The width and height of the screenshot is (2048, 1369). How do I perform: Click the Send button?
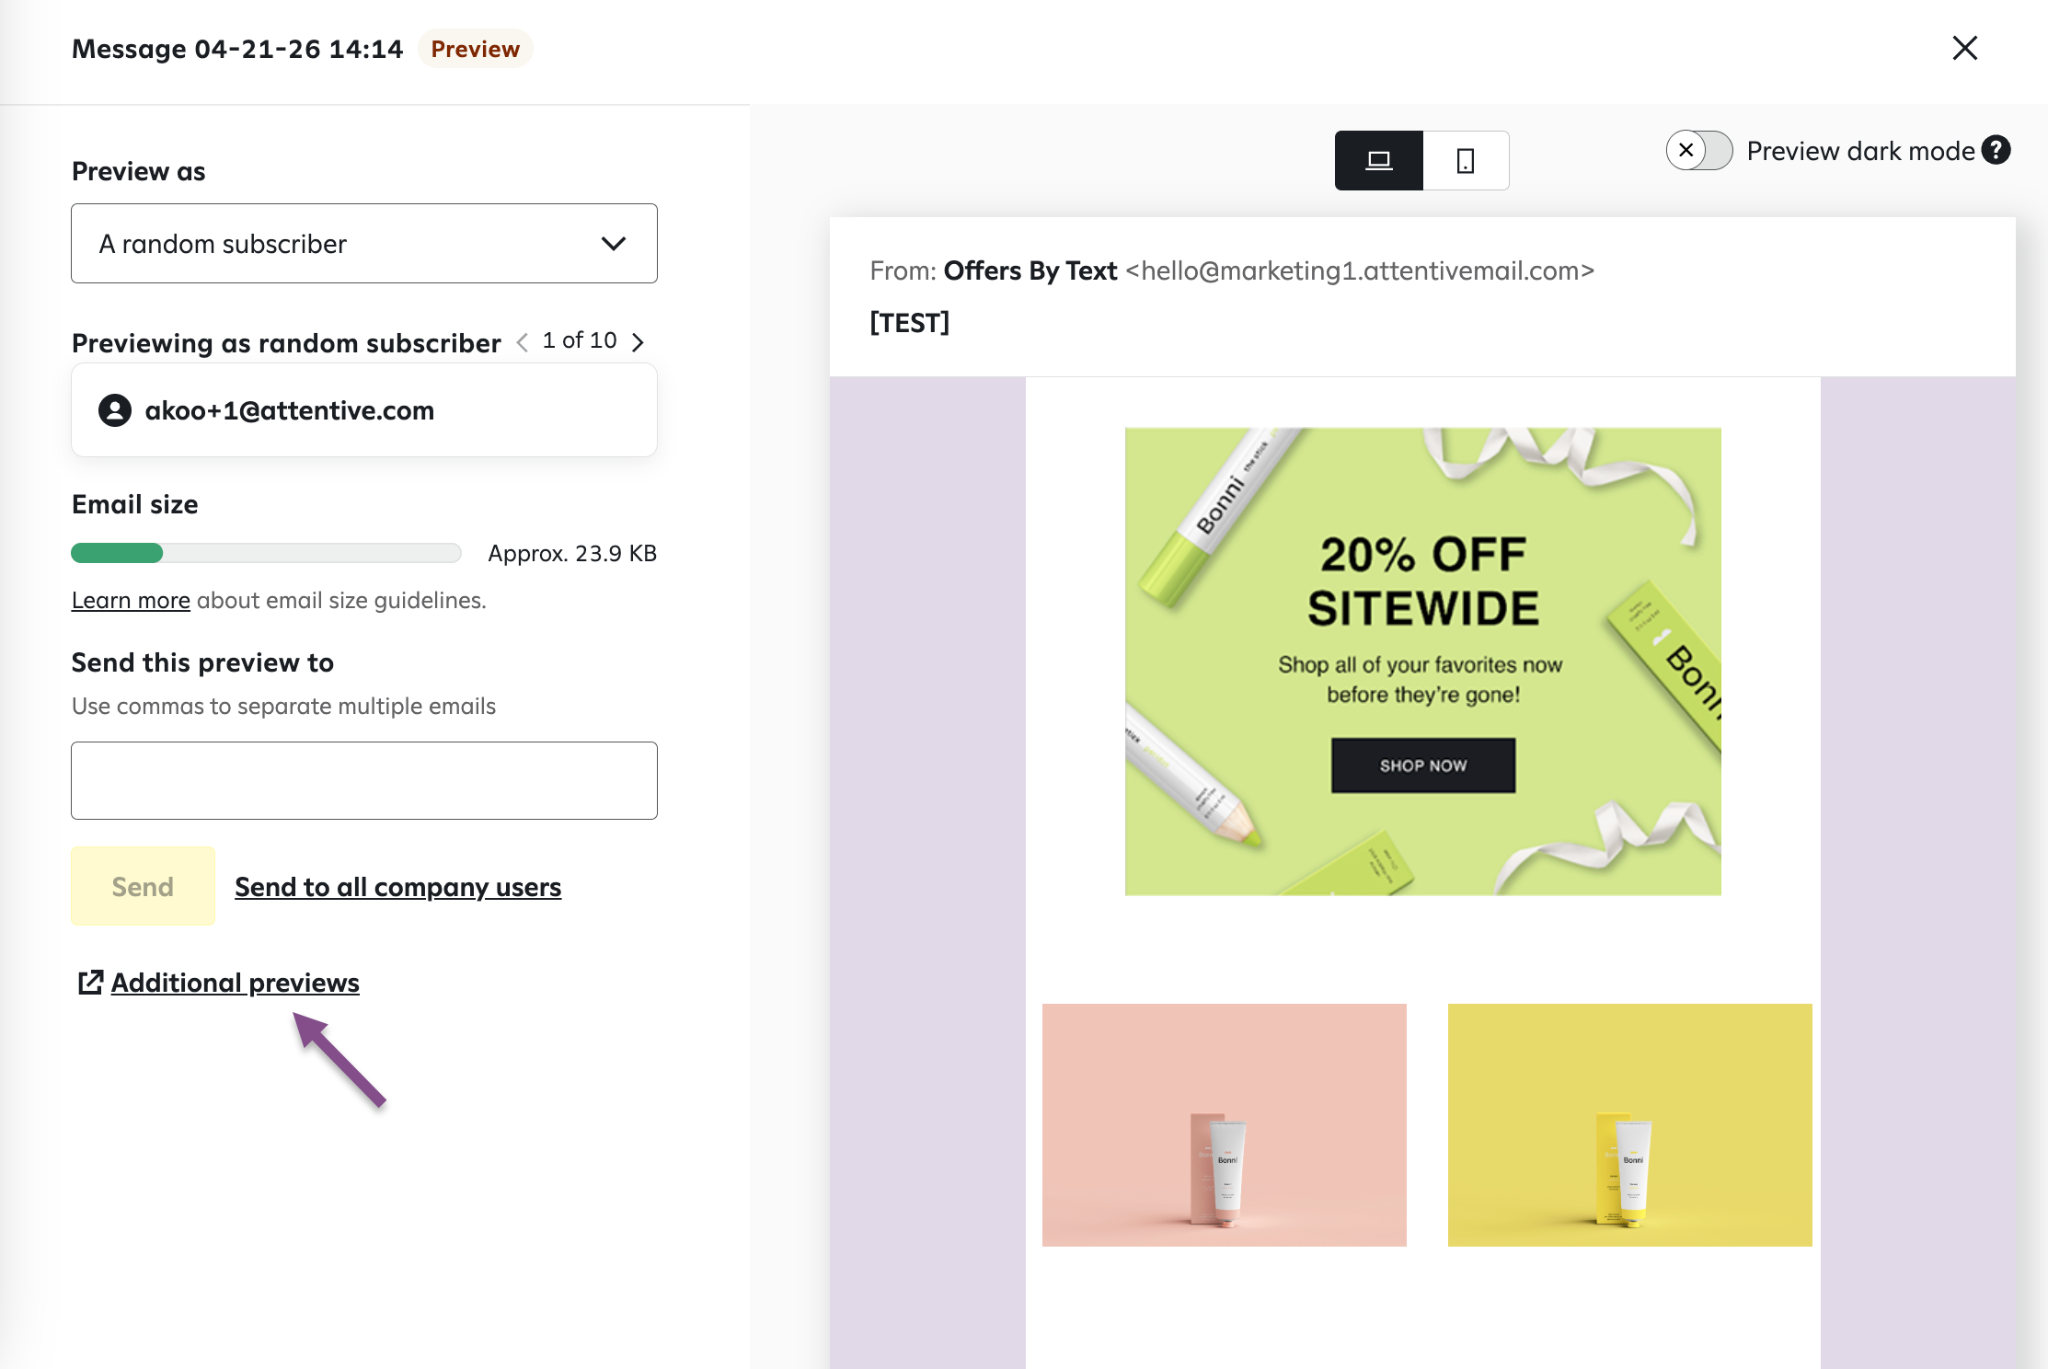[x=143, y=886]
